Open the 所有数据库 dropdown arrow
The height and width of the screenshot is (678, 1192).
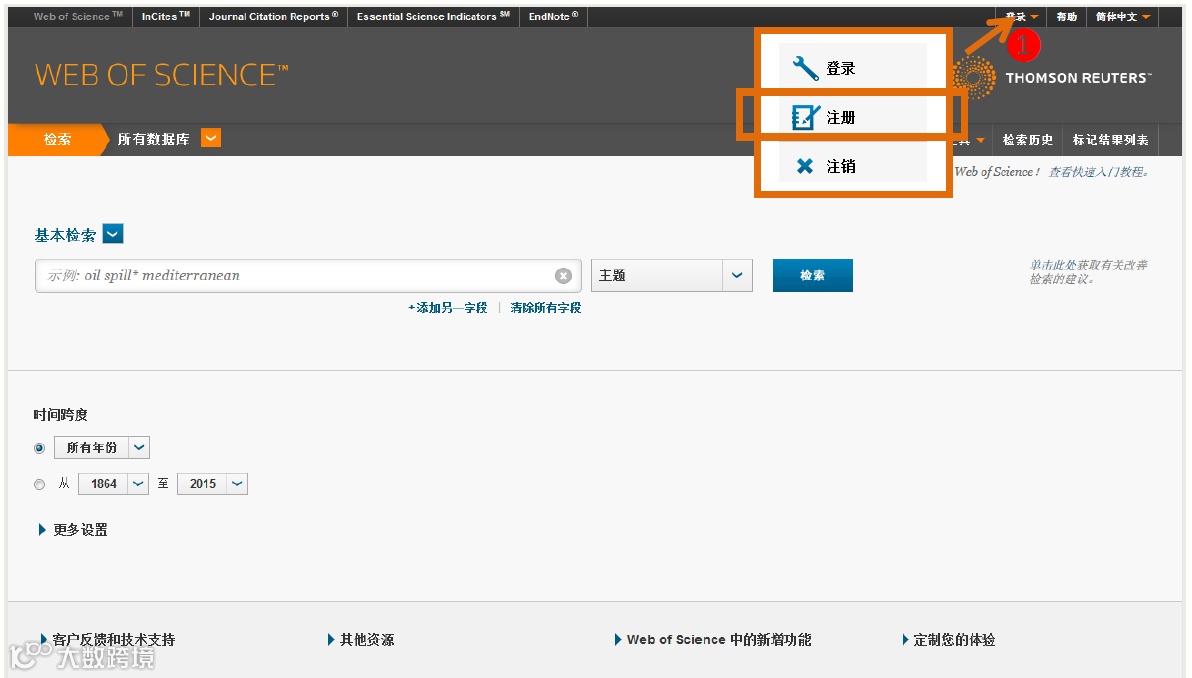point(211,138)
